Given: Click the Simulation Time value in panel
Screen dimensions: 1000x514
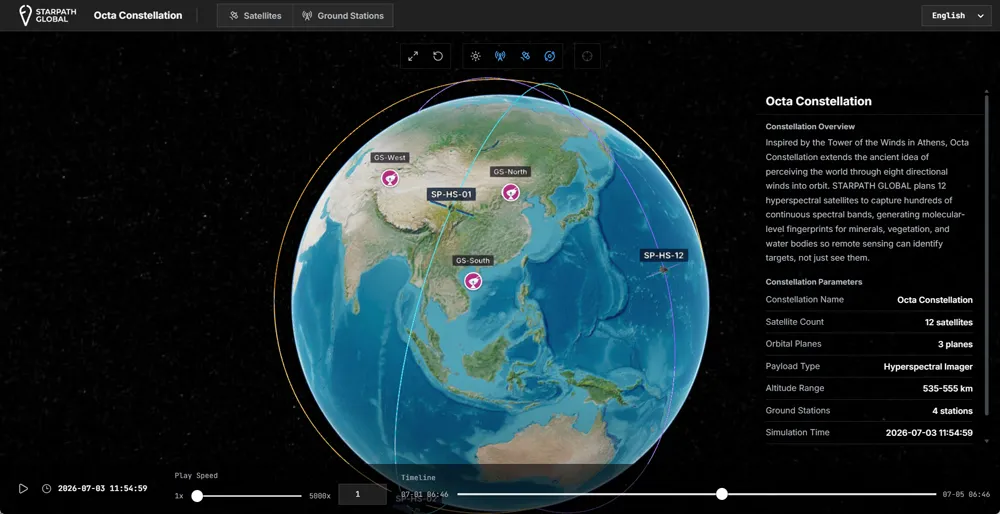Looking at the screenshot, I should [929, 432].
